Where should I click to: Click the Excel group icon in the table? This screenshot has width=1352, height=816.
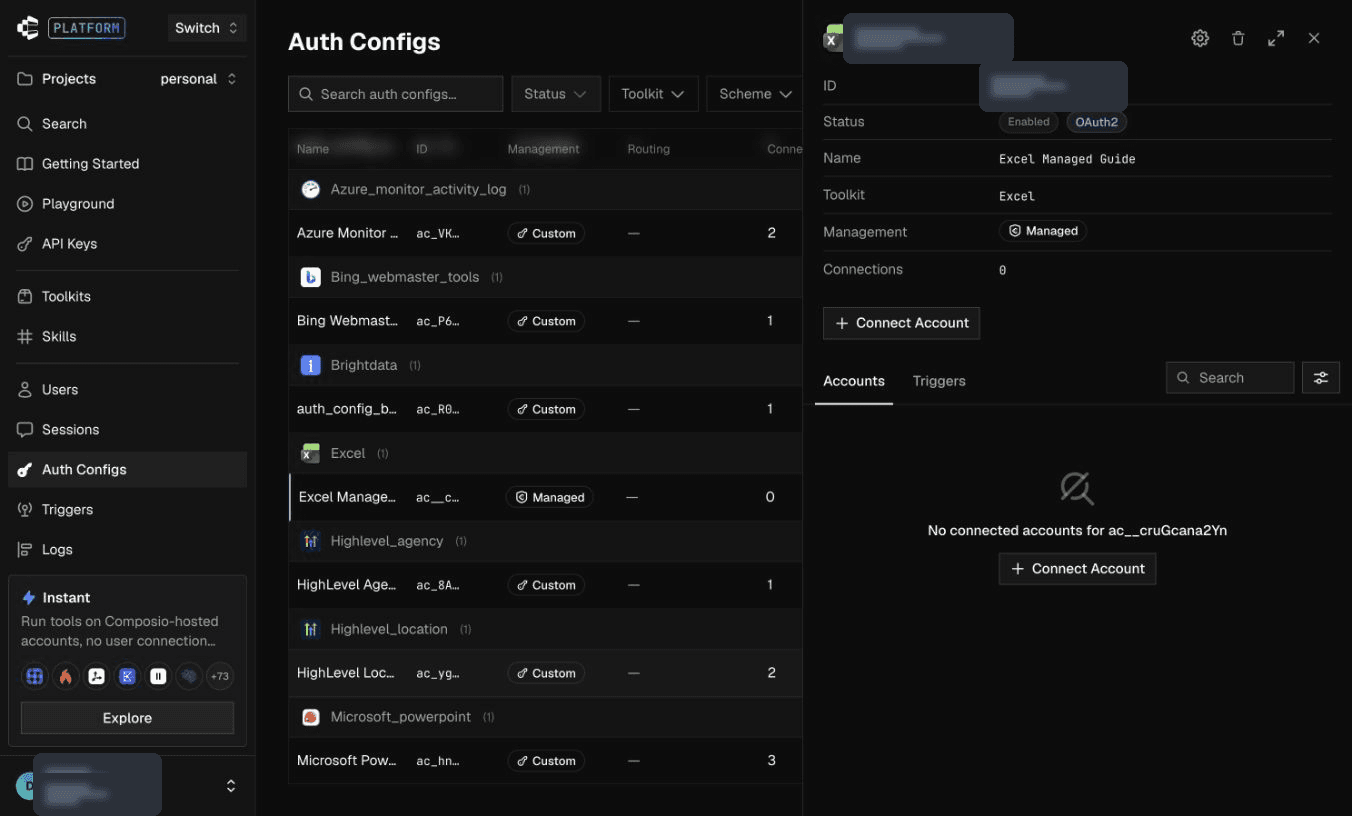tap(311, 453)
